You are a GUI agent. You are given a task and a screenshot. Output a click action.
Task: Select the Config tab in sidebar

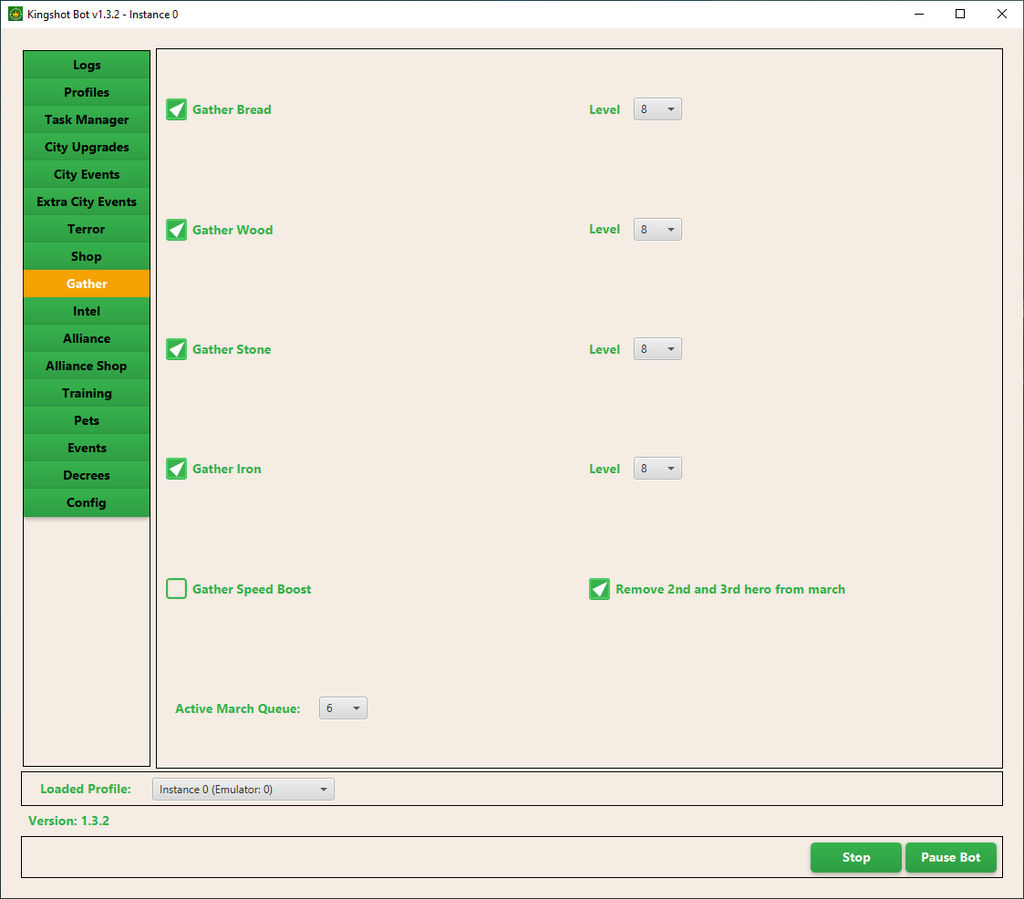tap(87, 503)
